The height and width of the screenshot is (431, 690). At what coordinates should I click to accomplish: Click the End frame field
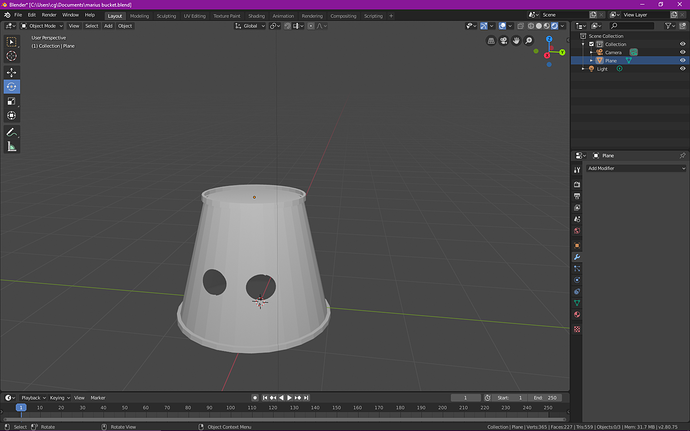point(544,397)
